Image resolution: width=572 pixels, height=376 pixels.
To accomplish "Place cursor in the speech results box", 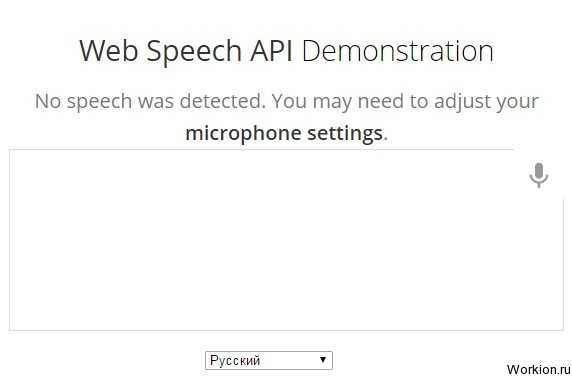I will (x=286, y=240).
